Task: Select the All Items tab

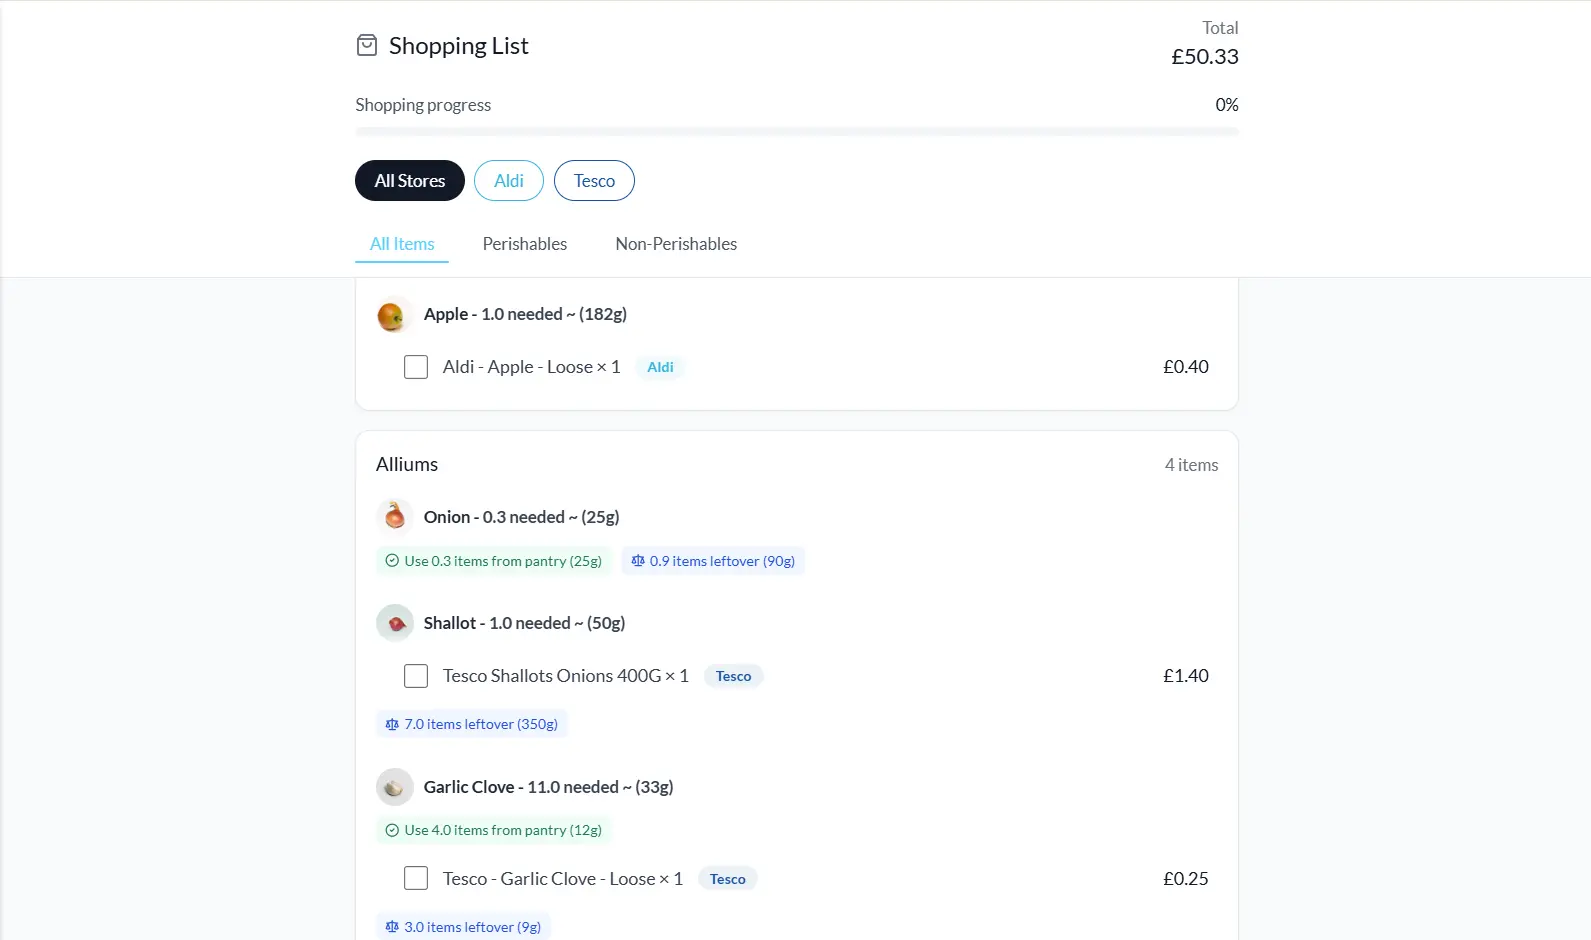Action: pos(402,244)
